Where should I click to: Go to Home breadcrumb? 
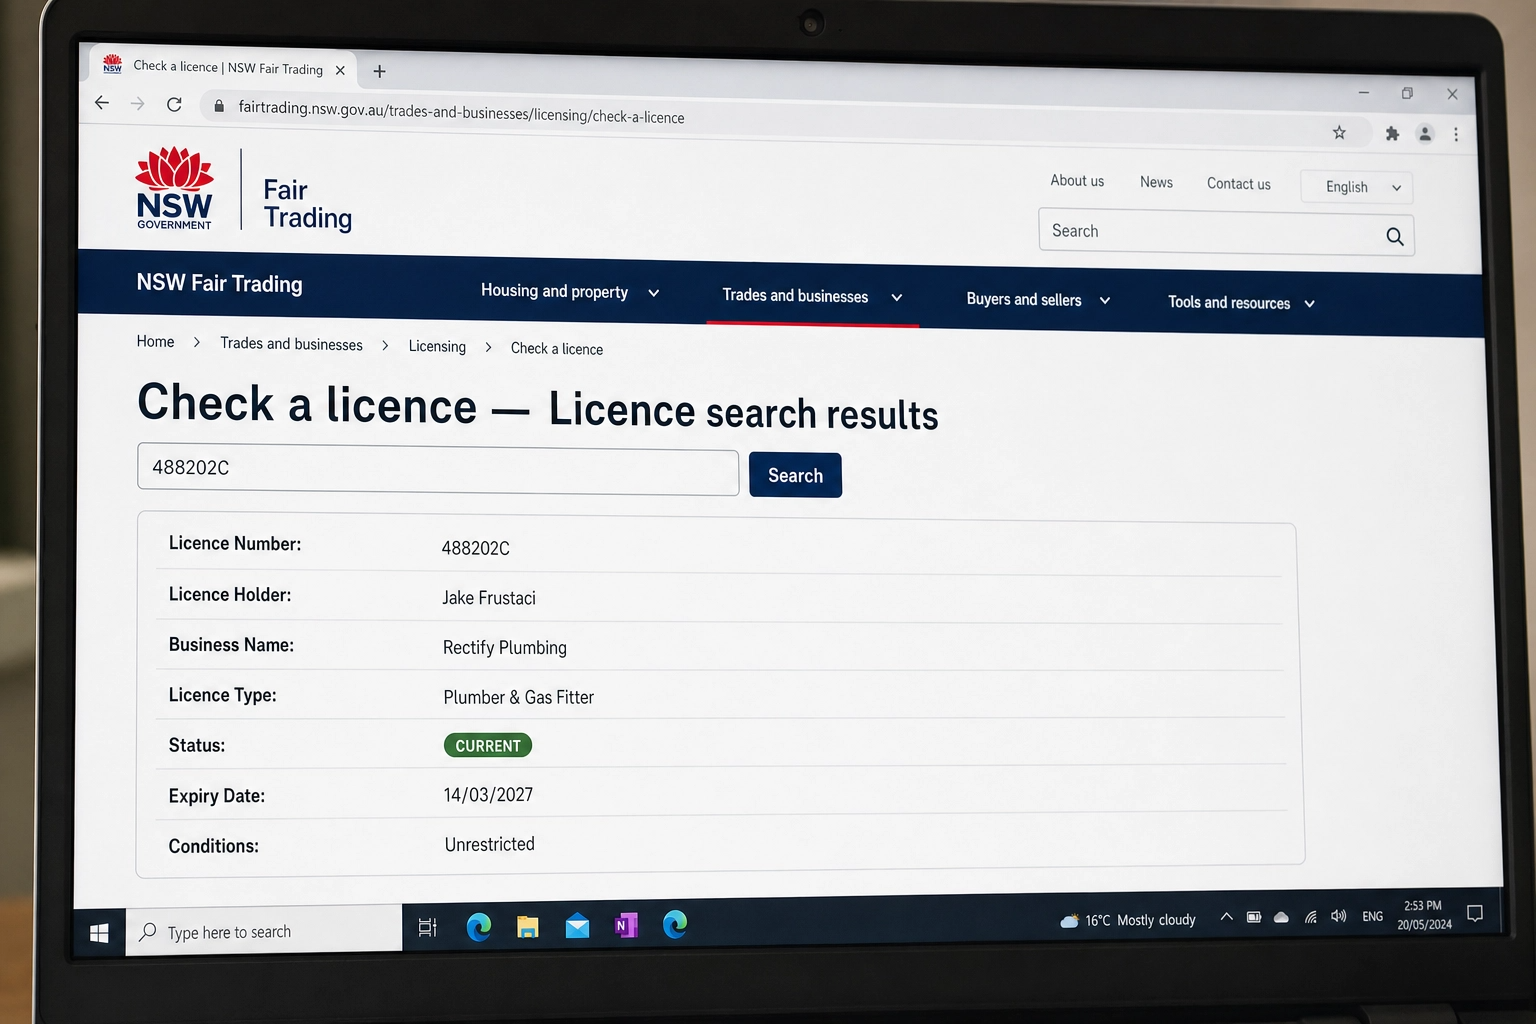point(155,342)
